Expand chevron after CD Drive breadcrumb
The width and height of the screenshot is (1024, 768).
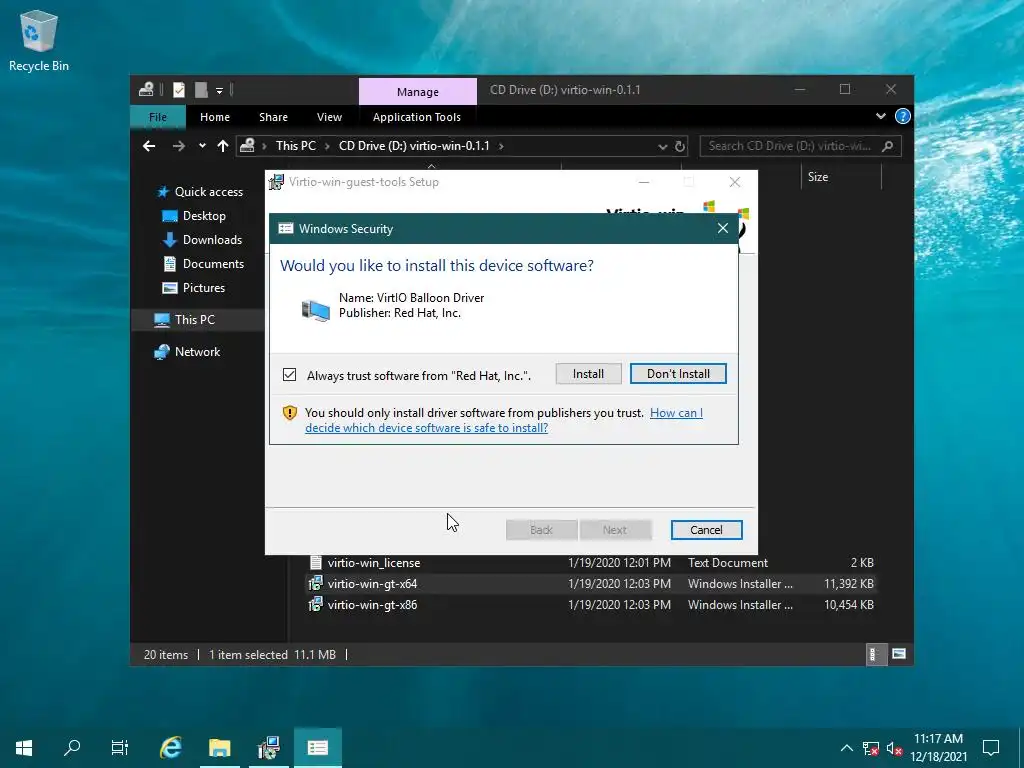coord(501,146)
